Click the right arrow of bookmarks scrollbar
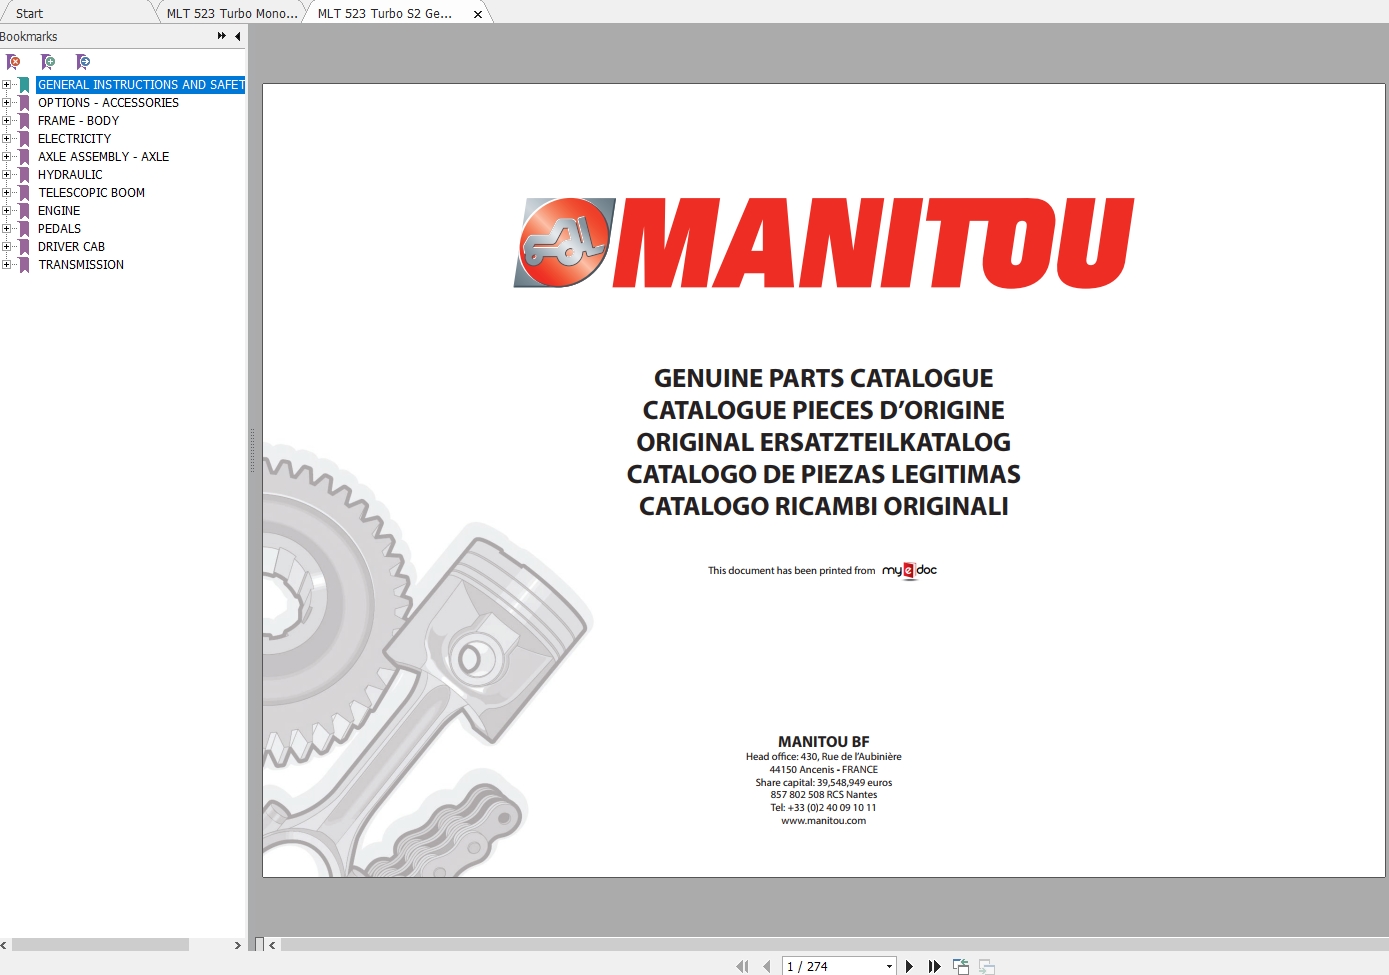 [237, 944]
